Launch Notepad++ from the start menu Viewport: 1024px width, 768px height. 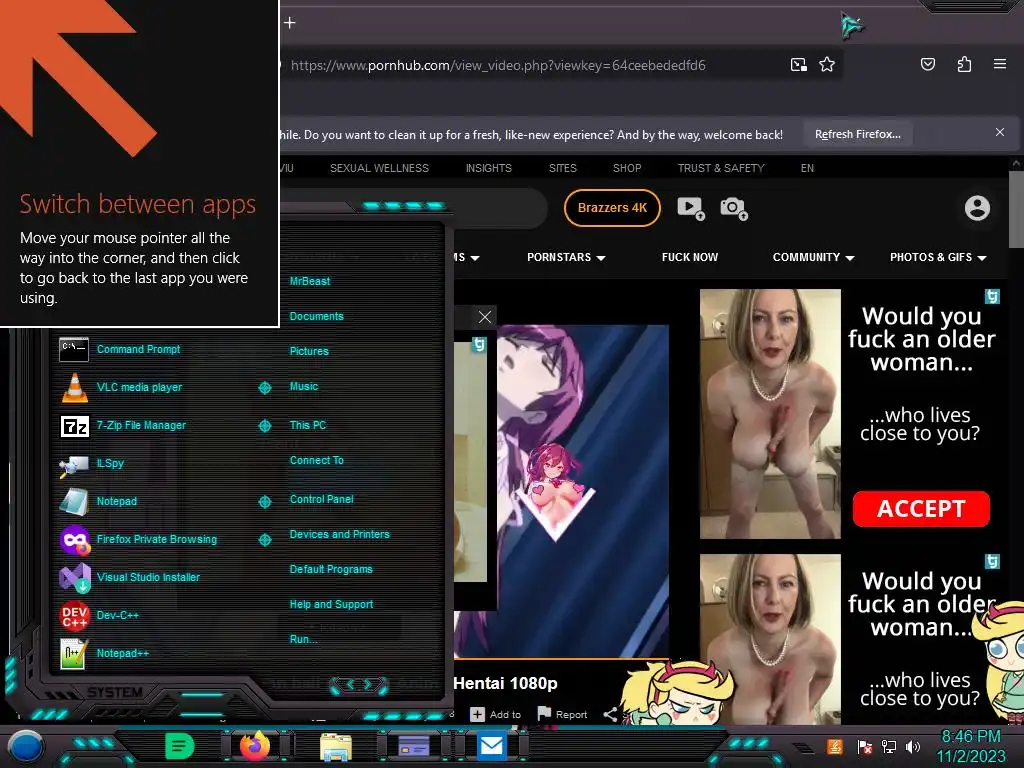pyautogui.click(x=104, y=653)
